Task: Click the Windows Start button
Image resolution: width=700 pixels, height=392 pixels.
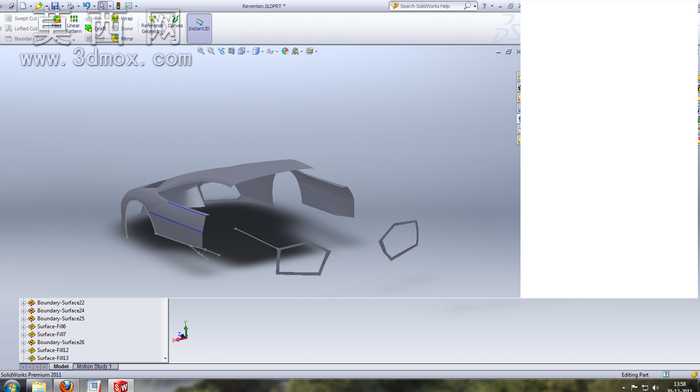Action: 12,386
